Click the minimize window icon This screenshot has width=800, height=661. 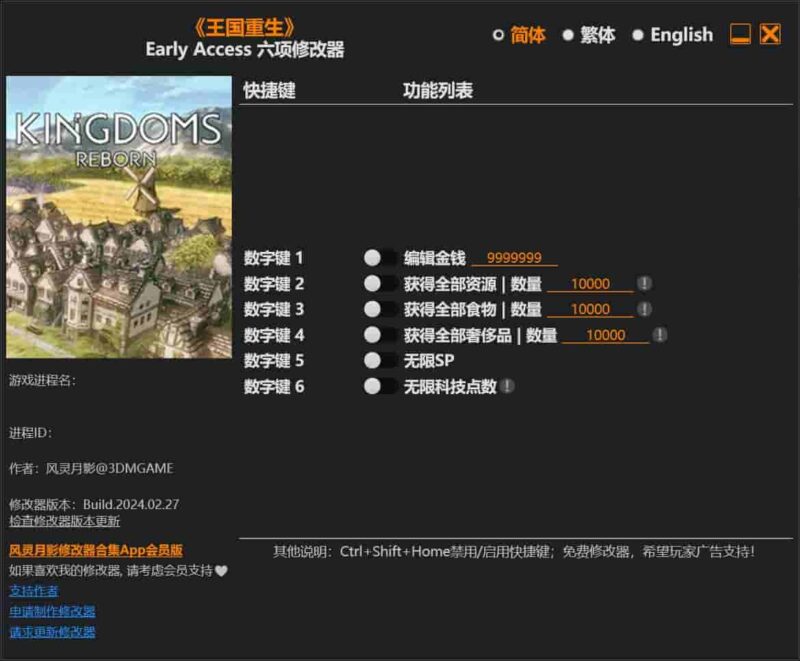tap(738, 33)
